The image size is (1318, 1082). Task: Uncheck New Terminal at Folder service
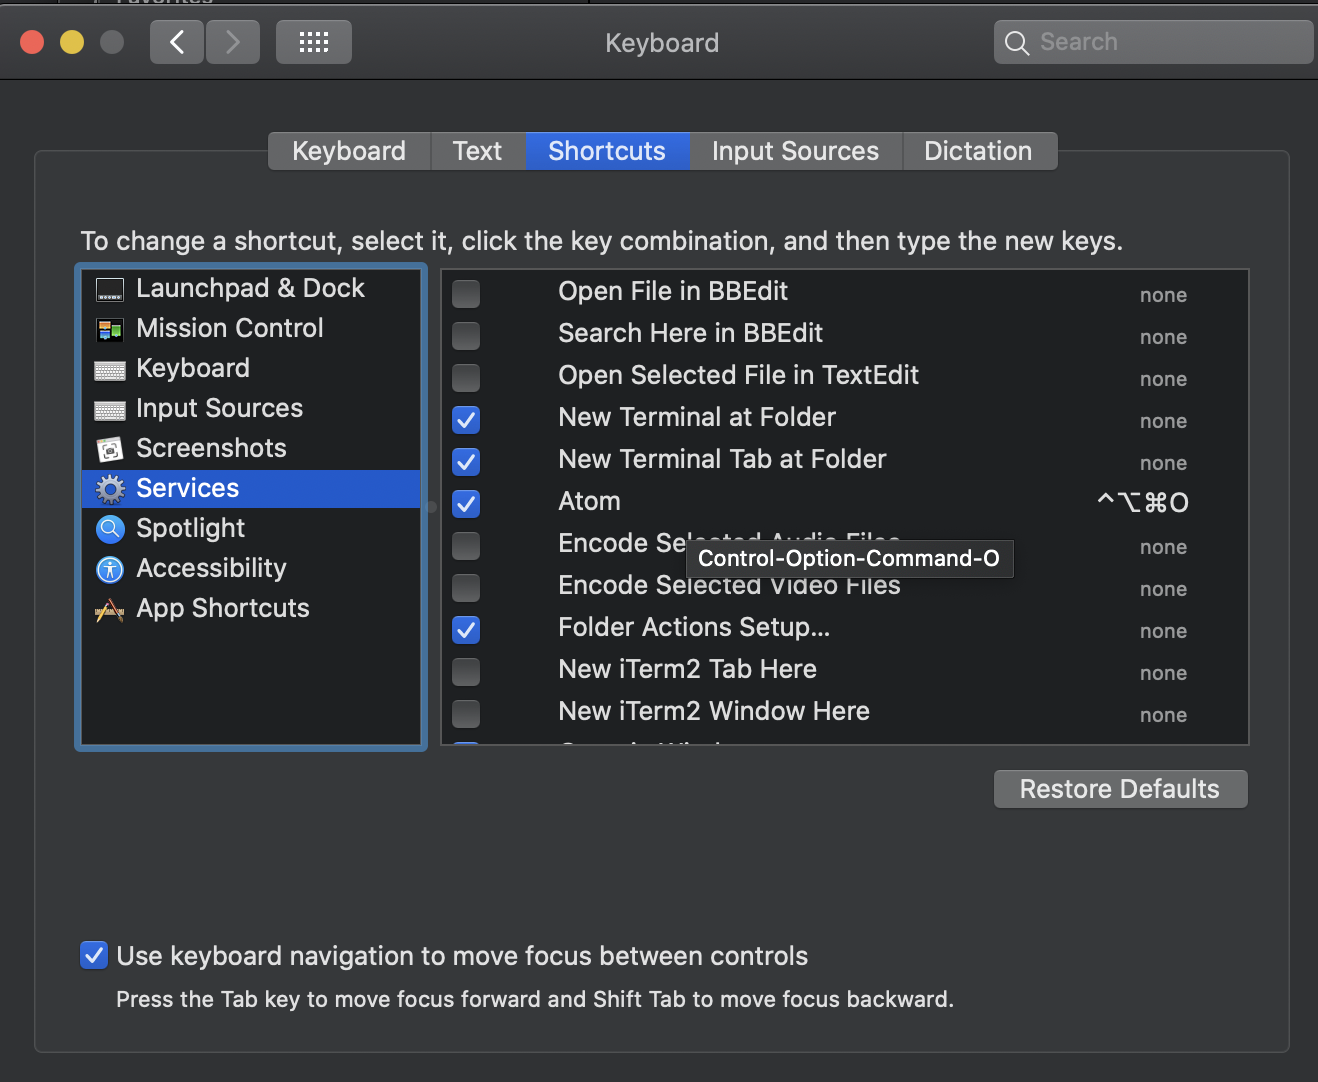(466, 420)
